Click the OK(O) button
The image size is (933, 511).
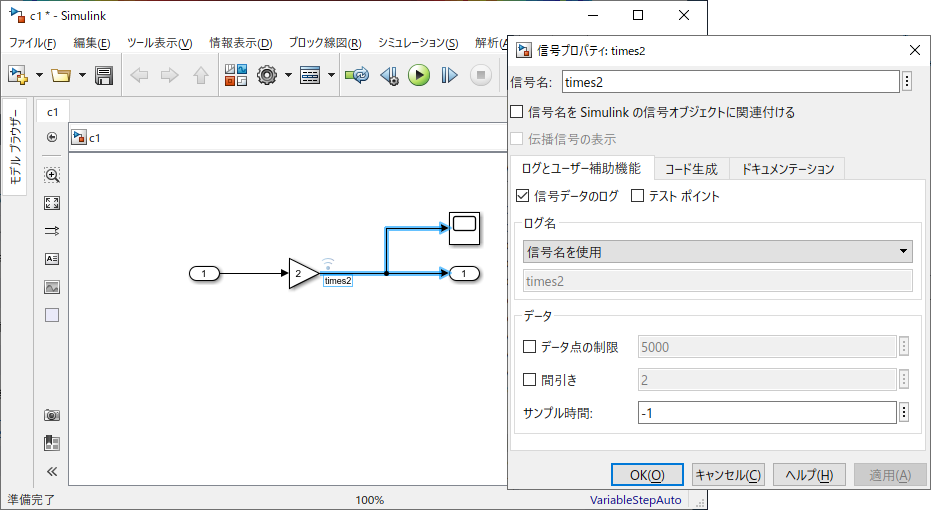click(x=647, y=475)
